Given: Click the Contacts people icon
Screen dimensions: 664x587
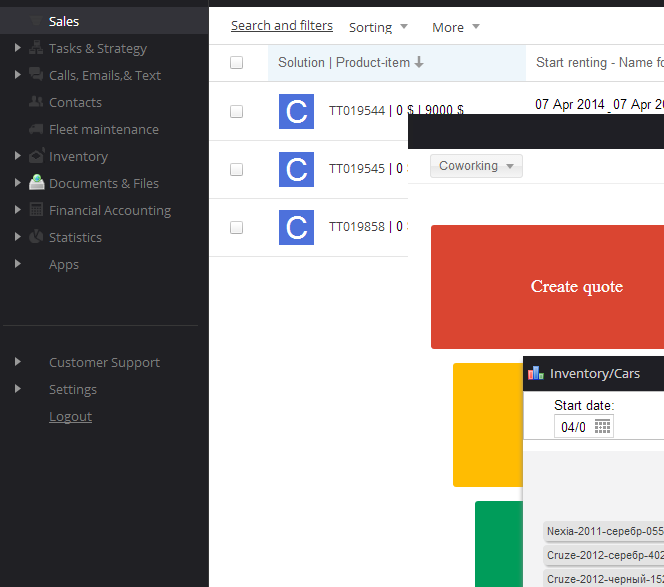Looking at the screenshot, I should [x=36, y=102].
